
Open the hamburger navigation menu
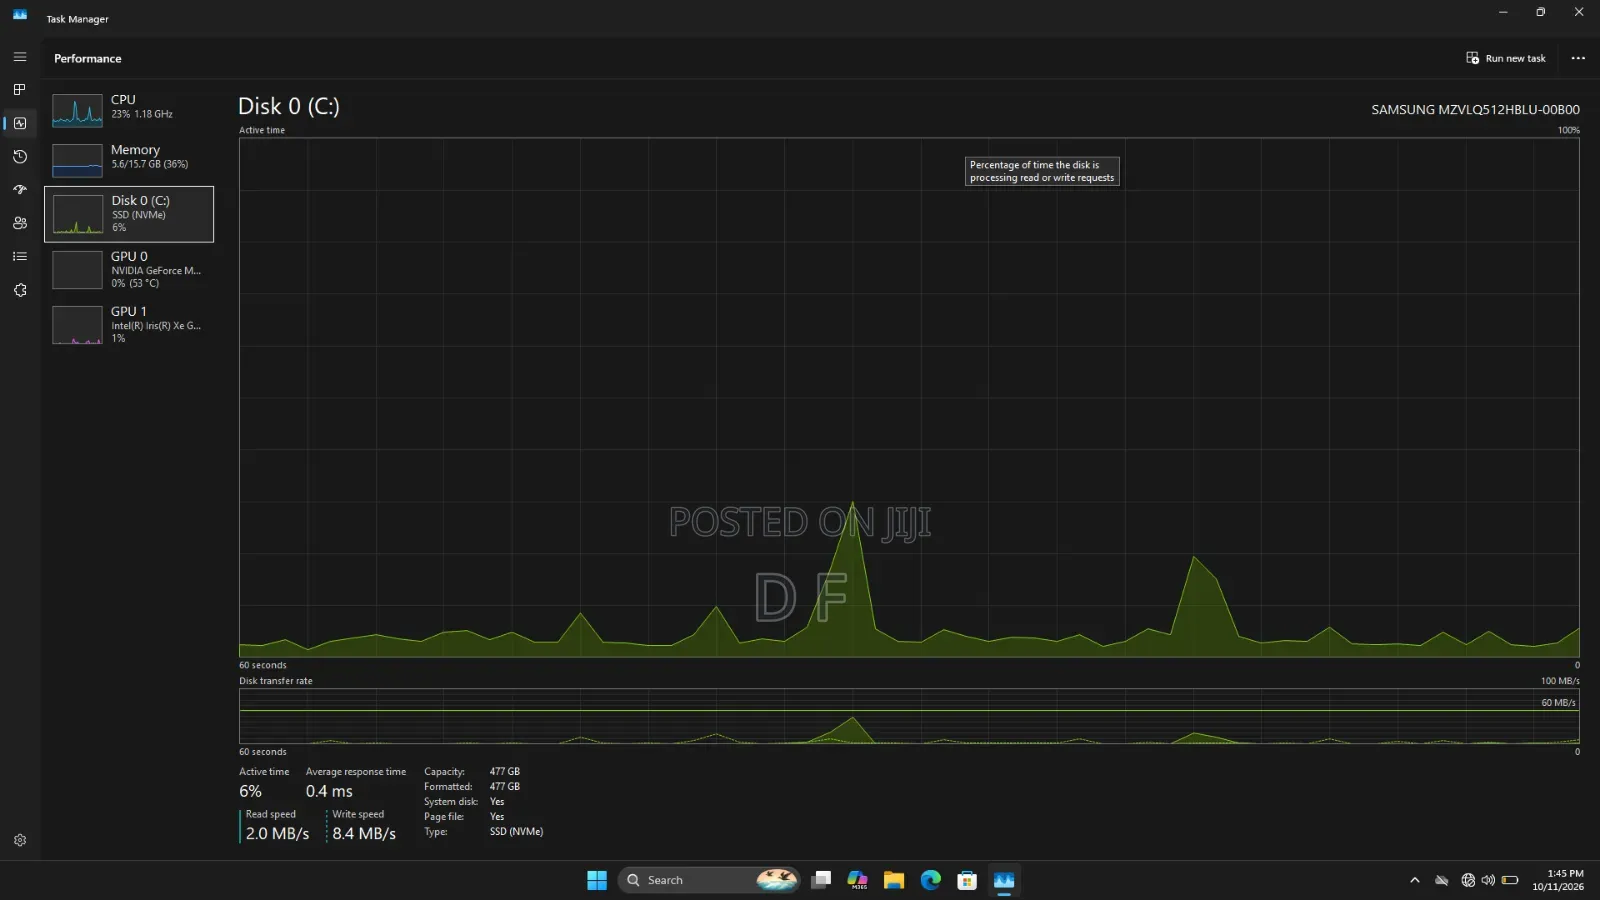click(20, 57)
